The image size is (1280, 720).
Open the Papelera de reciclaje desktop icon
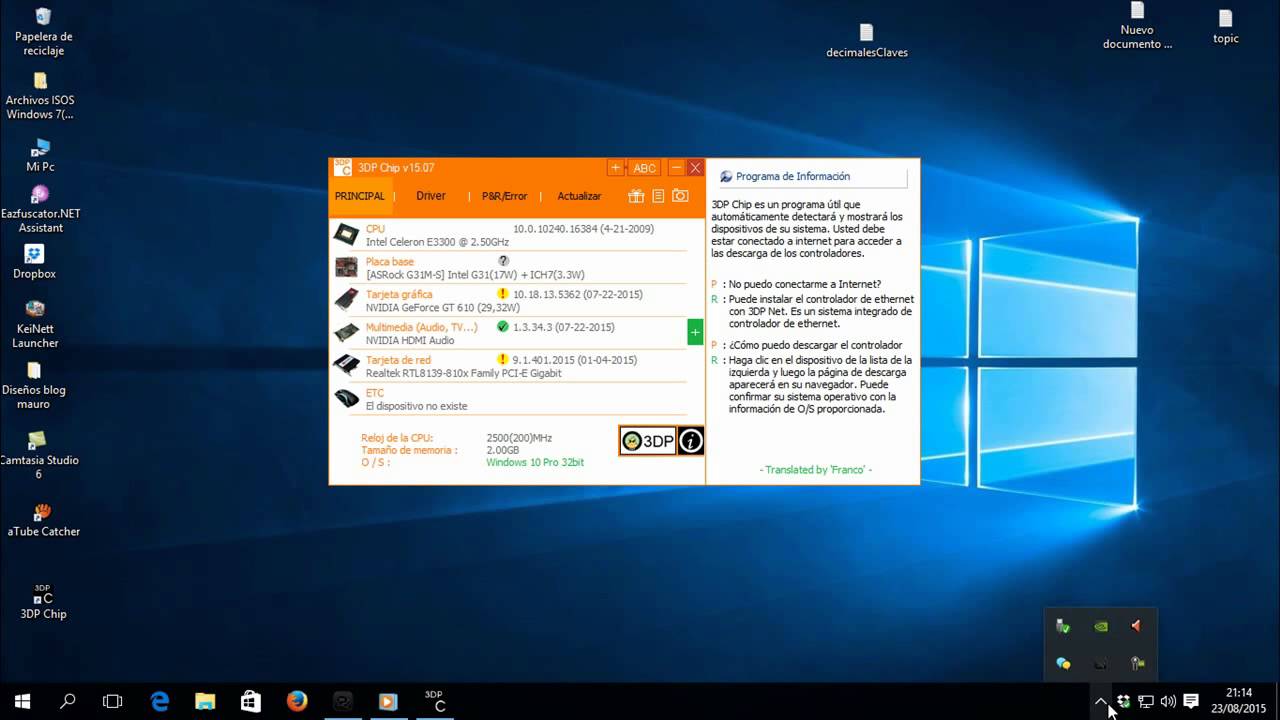point(43,32)
